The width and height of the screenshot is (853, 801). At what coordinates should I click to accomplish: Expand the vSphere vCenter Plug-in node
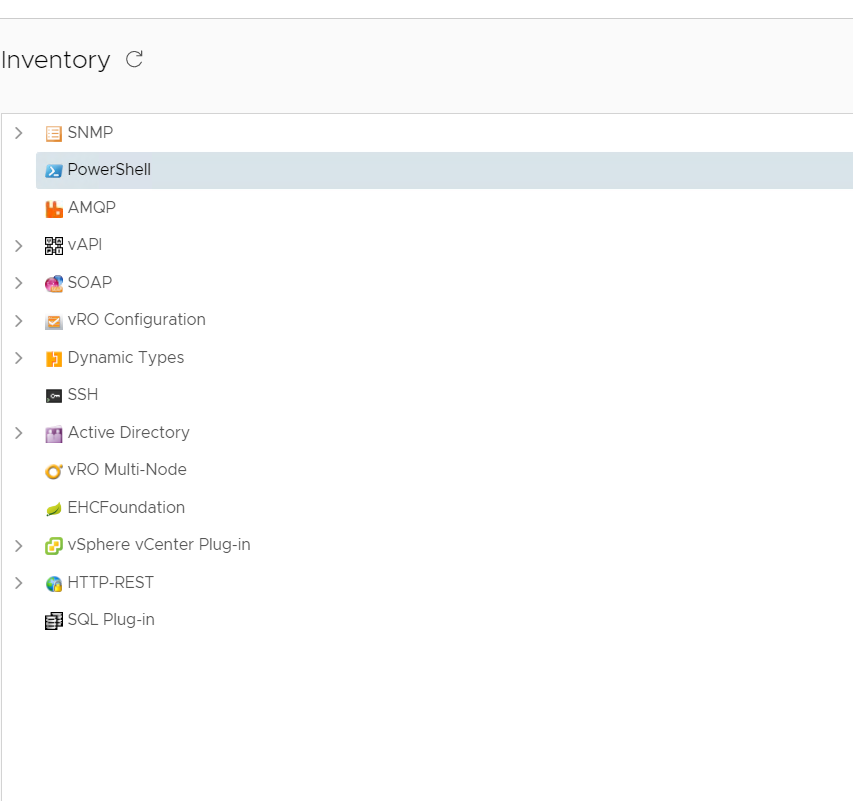click(x=18, y=545)
